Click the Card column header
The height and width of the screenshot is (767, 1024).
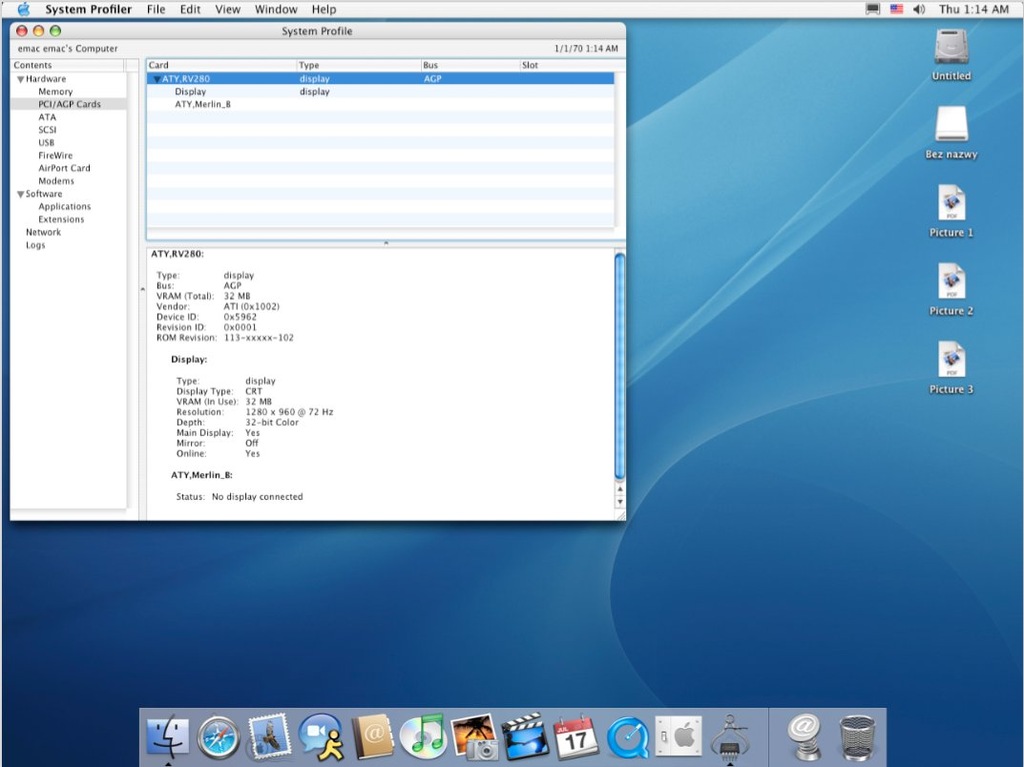coord(221,65)
